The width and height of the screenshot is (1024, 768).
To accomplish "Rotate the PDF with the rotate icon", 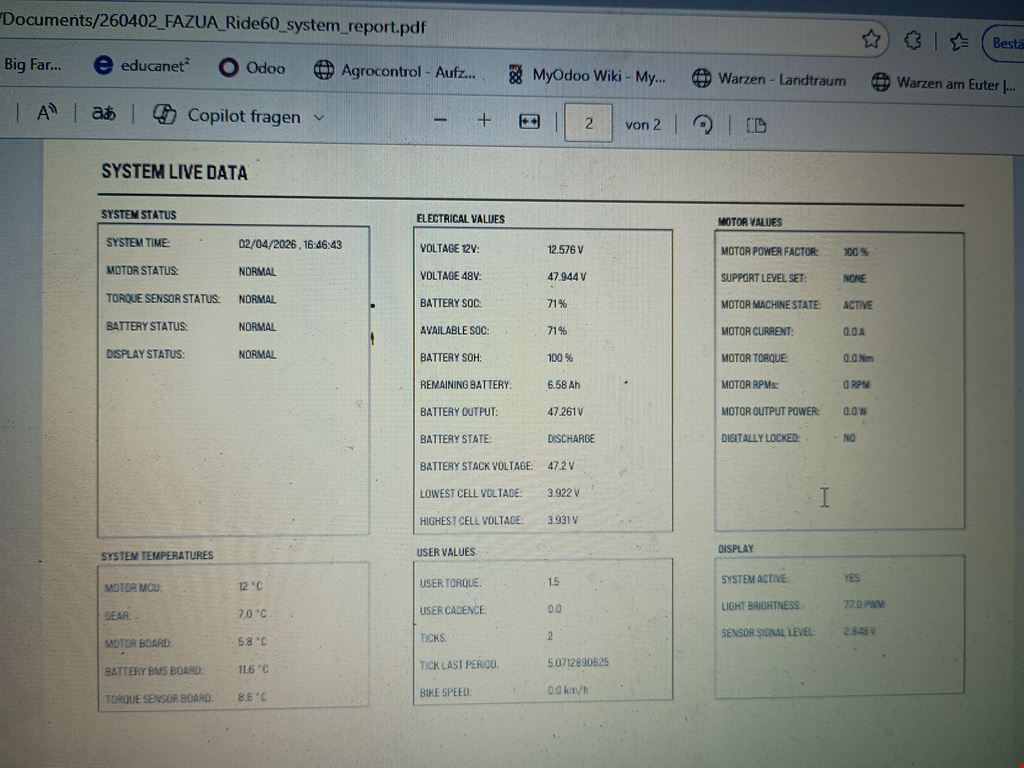I will [x=703, y=125].
